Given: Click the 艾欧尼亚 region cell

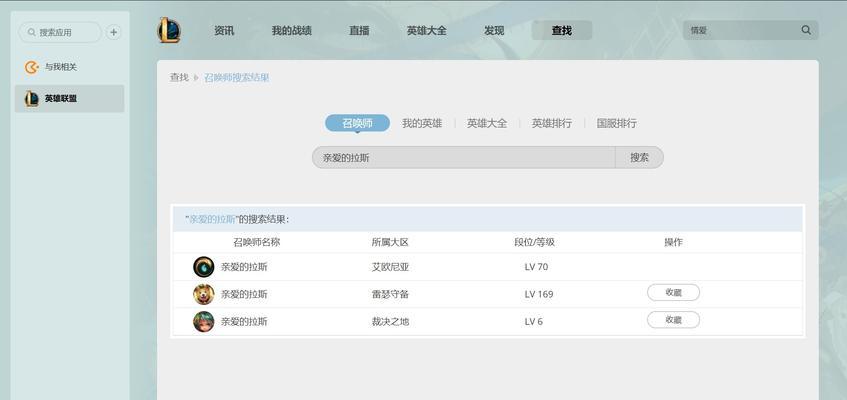Looking at the screenshot, I should click(390, 267).
